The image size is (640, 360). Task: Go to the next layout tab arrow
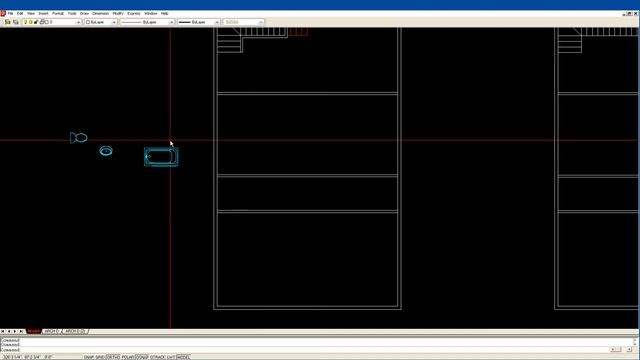[x=15, y=331]
